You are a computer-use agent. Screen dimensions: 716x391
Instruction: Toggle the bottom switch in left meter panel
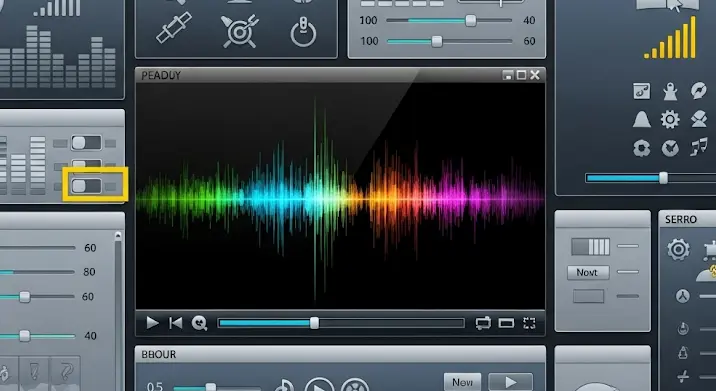coord(86,186)
